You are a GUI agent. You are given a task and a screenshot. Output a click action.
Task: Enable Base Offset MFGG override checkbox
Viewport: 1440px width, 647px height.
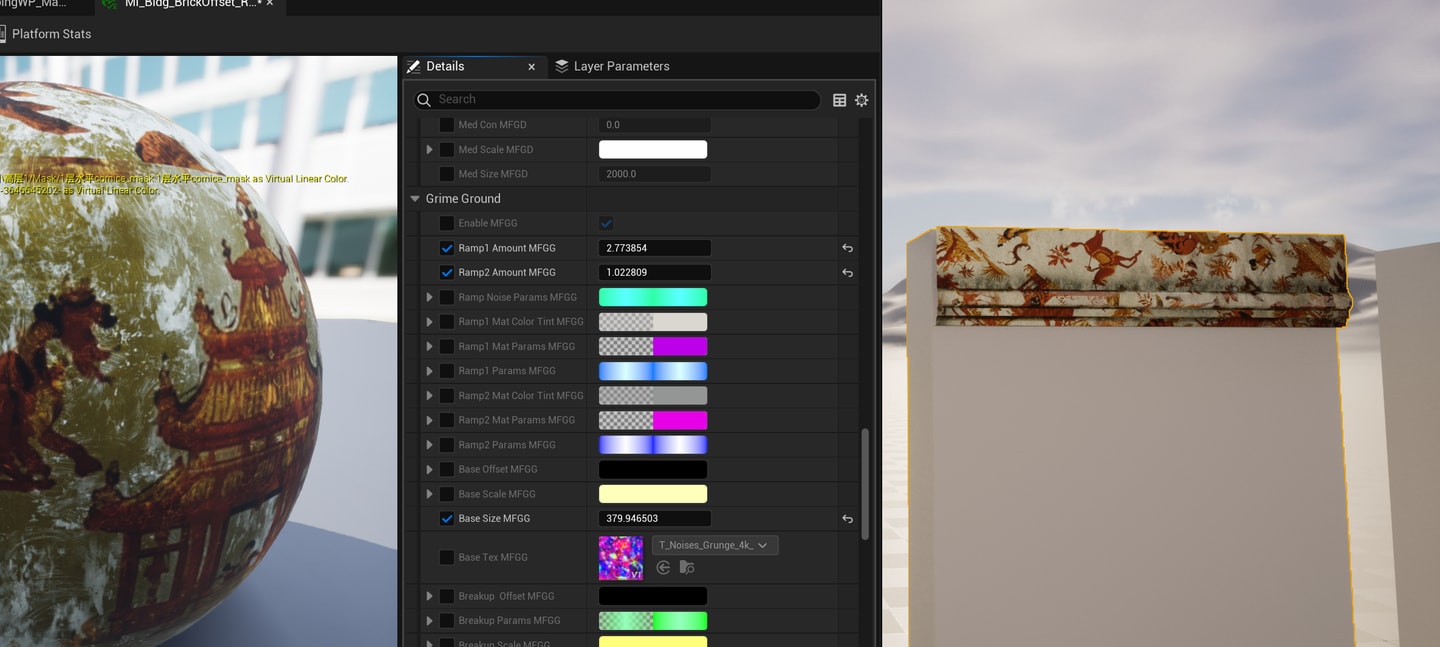coord(447,470)
